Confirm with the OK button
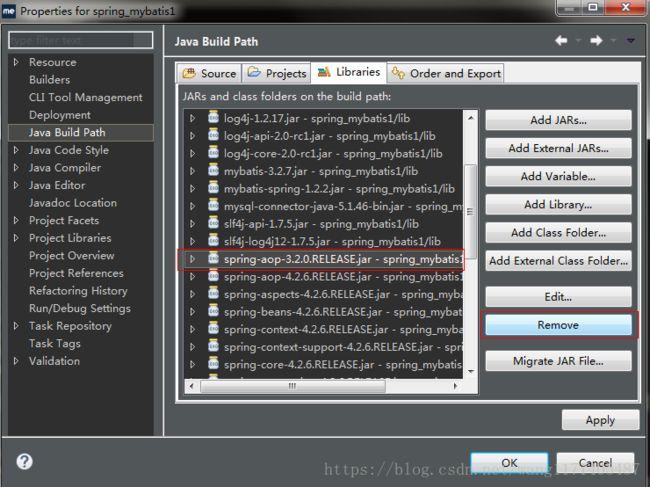The image size is (650, 487). (x=509, y=463)
